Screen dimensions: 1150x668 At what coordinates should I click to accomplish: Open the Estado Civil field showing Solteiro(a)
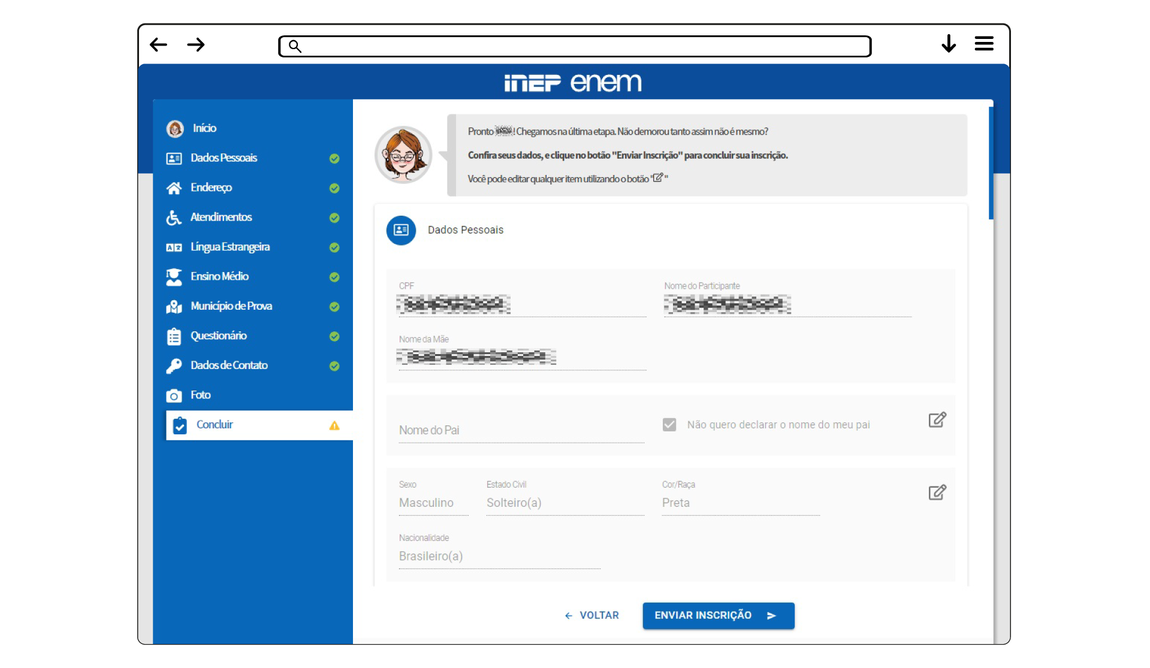pyautogui.click(x=564, y=503)
